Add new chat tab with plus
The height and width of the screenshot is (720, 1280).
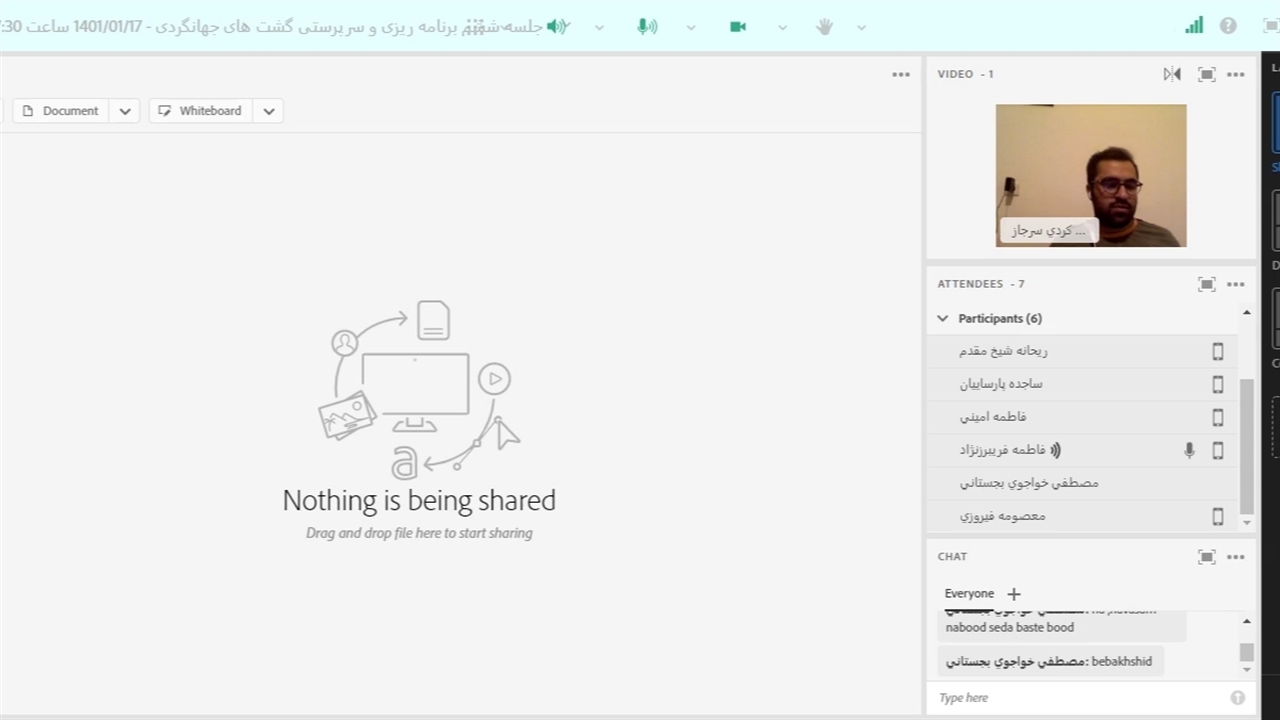click(x=1014, y=593)
